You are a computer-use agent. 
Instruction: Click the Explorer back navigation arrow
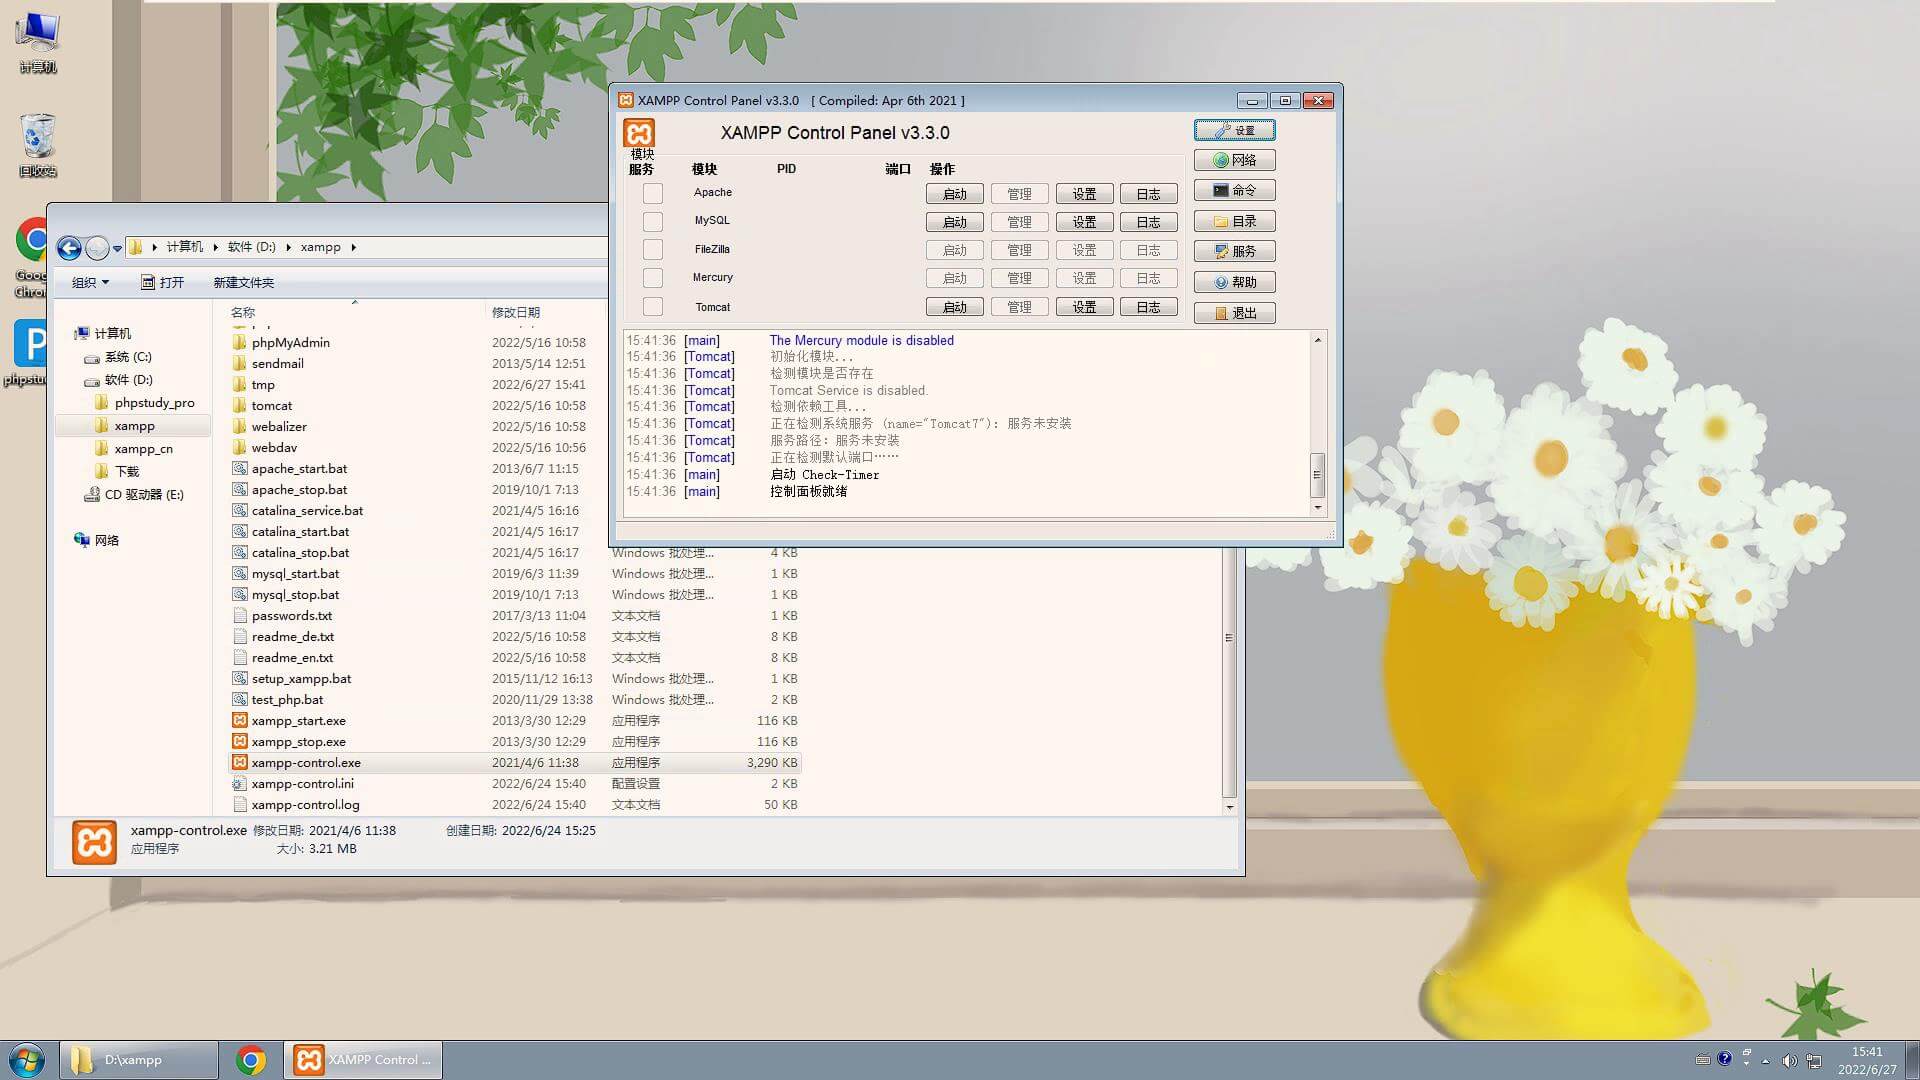69,247
